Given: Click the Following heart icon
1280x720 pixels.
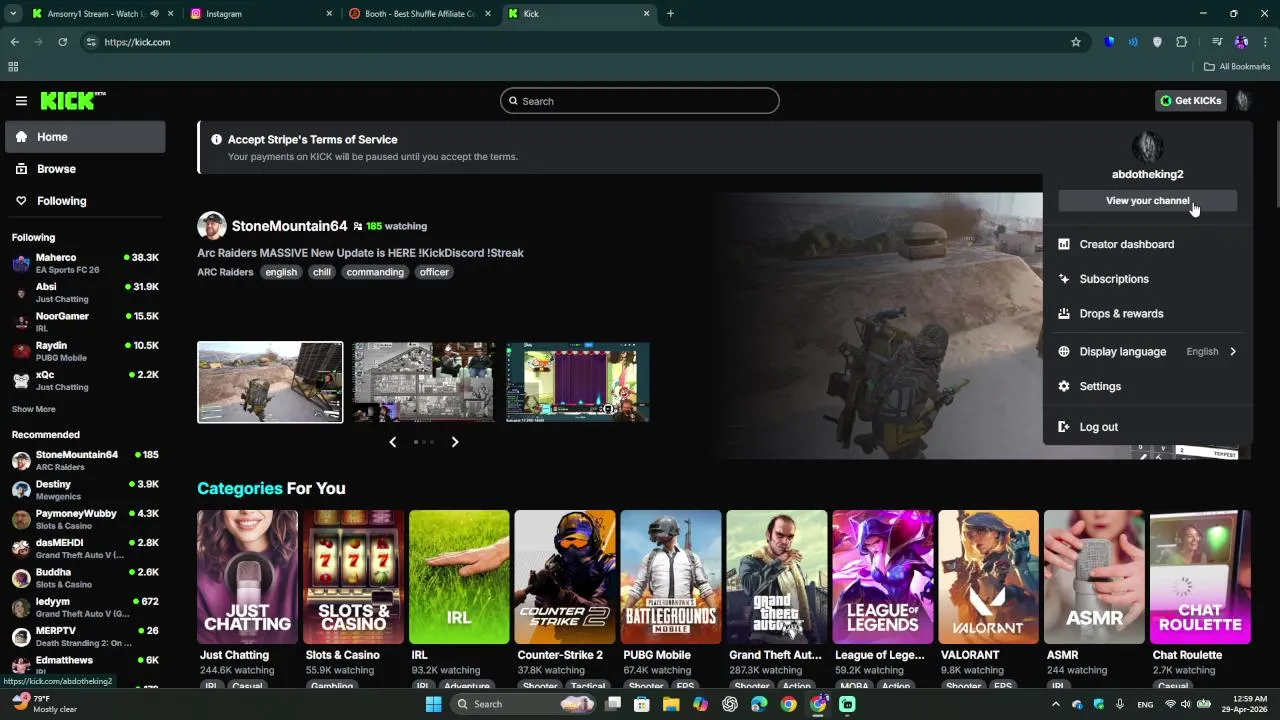Looking at the screenshot, I should pyautogui.click(x=22, y=201).
